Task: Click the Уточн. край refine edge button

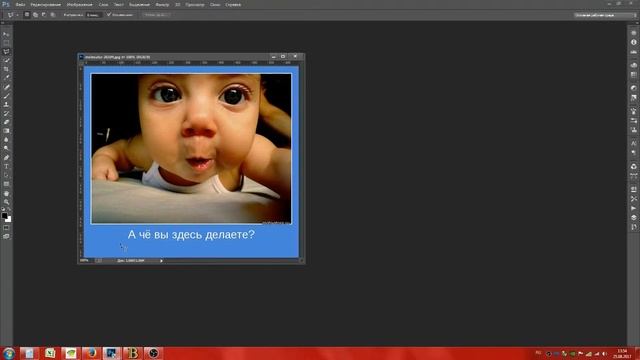Action: point(156,15)
